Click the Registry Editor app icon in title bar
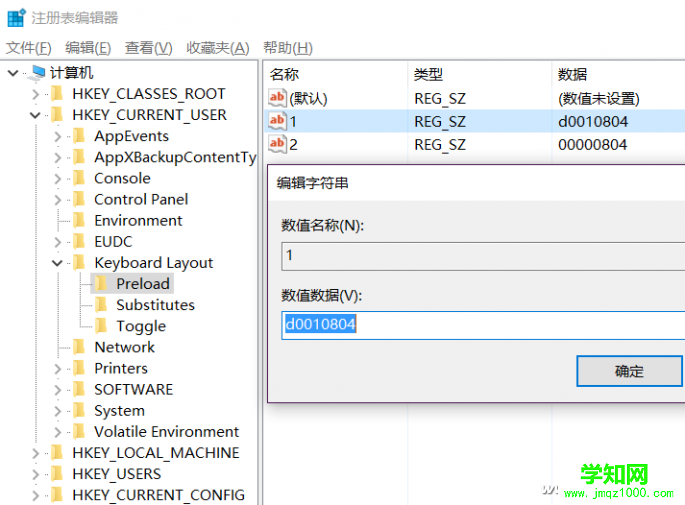685x505 pixels. click(16, 17)
